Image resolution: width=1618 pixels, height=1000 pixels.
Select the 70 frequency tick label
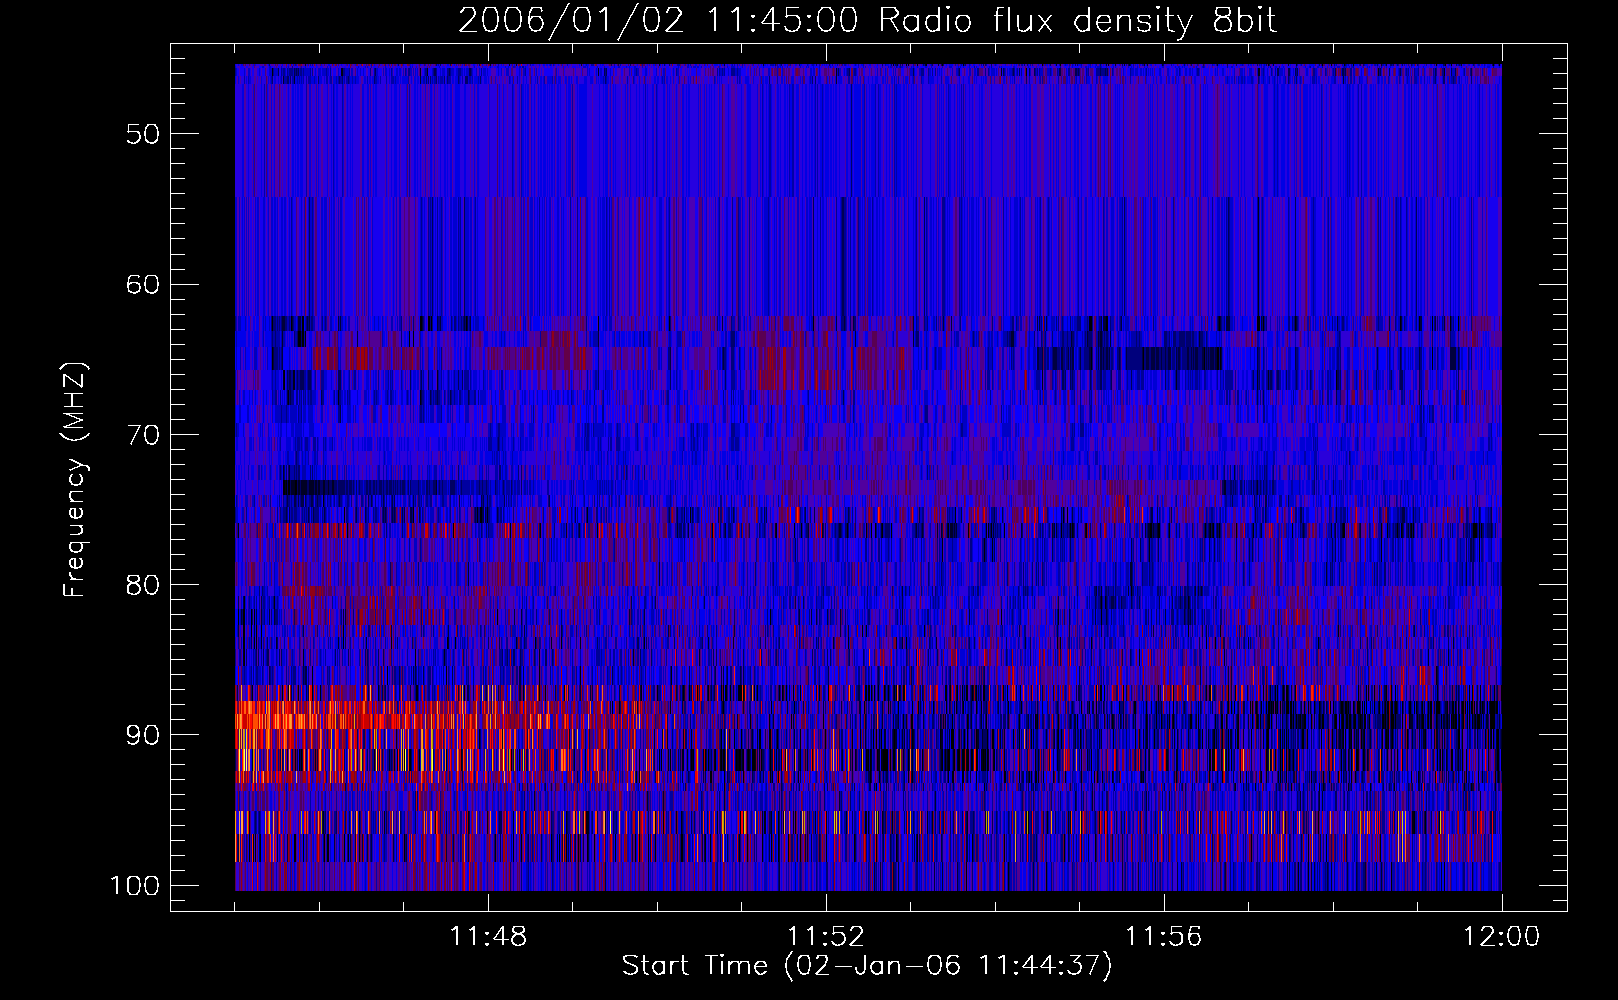[143, 435]
